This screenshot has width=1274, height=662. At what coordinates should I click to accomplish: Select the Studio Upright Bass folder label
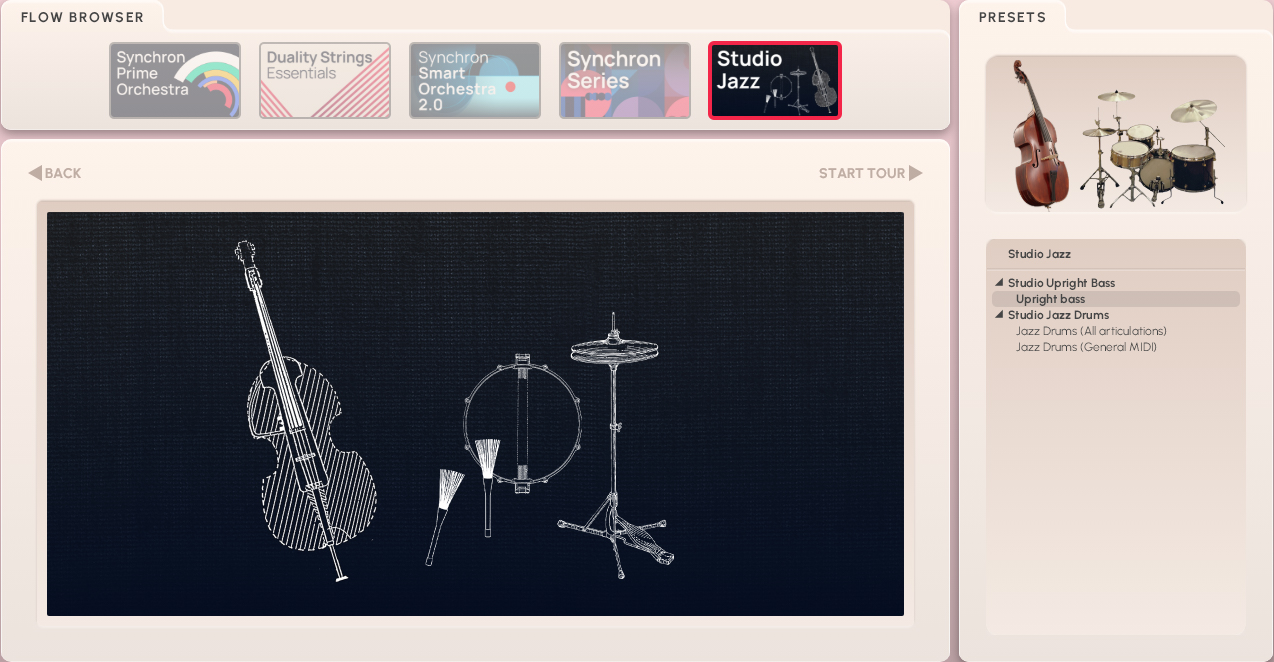click(x=1061, y=283)
